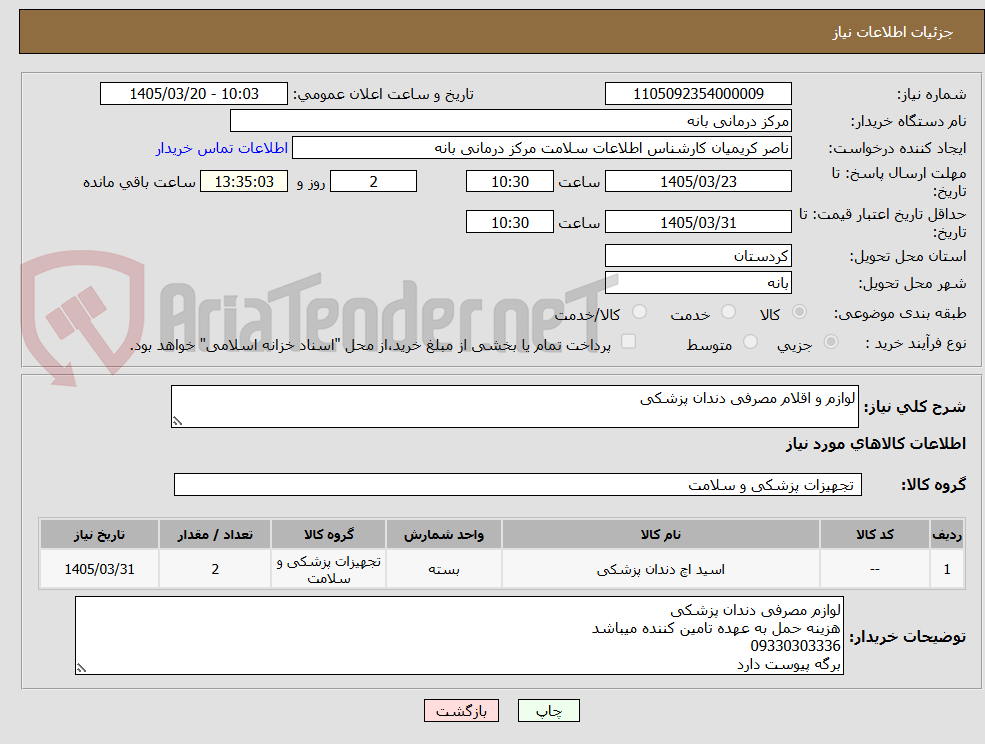Click the واحد شمارش column header

[x=444, y=534]
